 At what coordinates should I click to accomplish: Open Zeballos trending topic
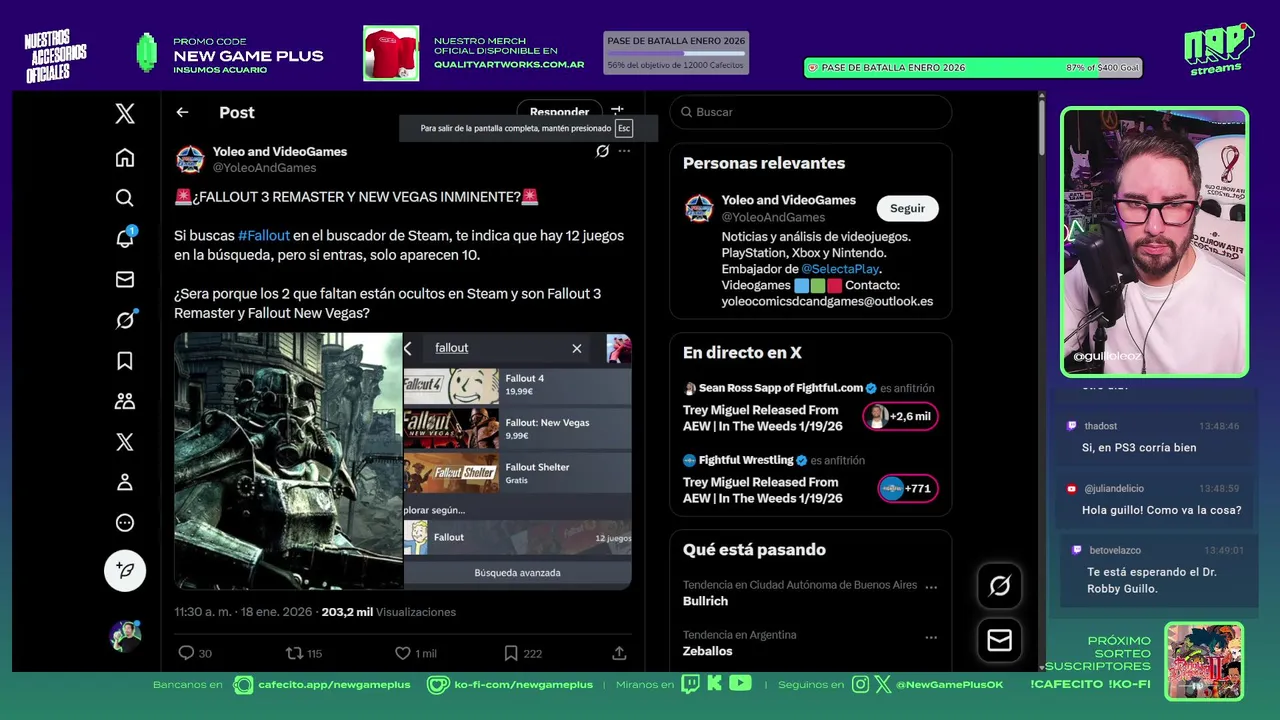pyautogui.click(x=708, y=651)
